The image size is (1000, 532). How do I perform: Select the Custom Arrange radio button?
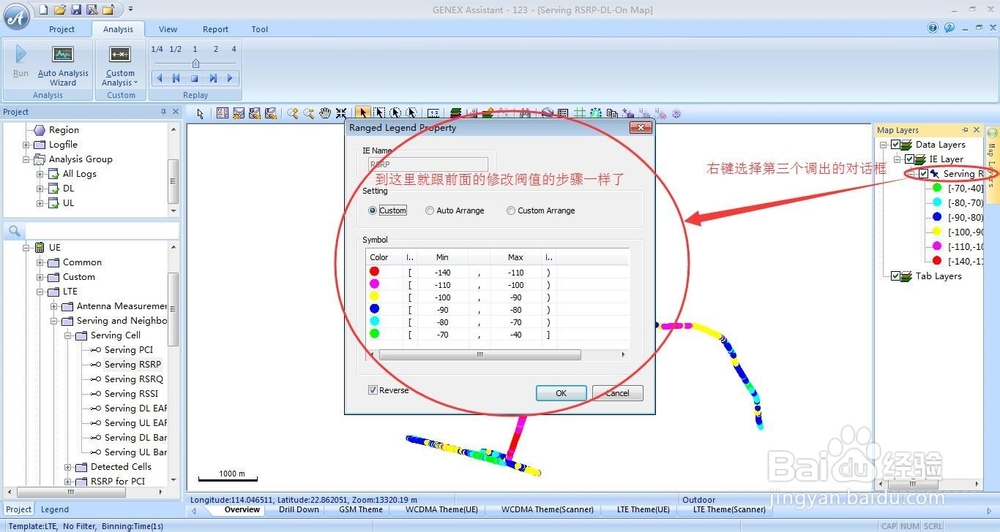tap(511, 211)
